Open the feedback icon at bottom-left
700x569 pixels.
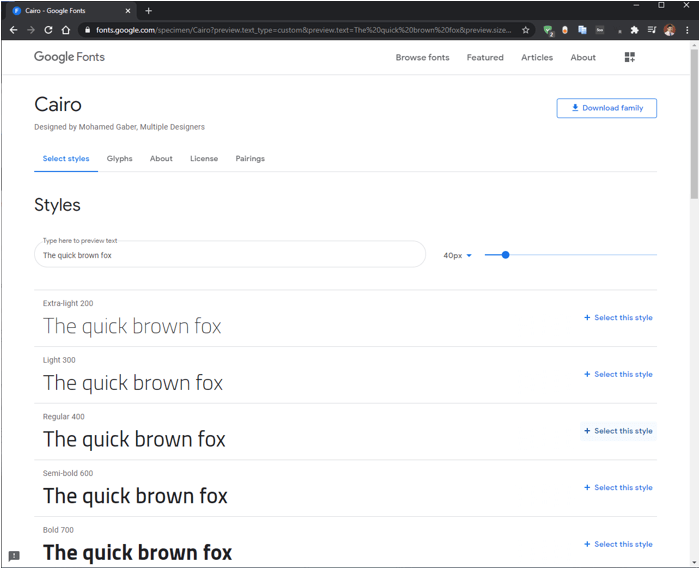14,556
